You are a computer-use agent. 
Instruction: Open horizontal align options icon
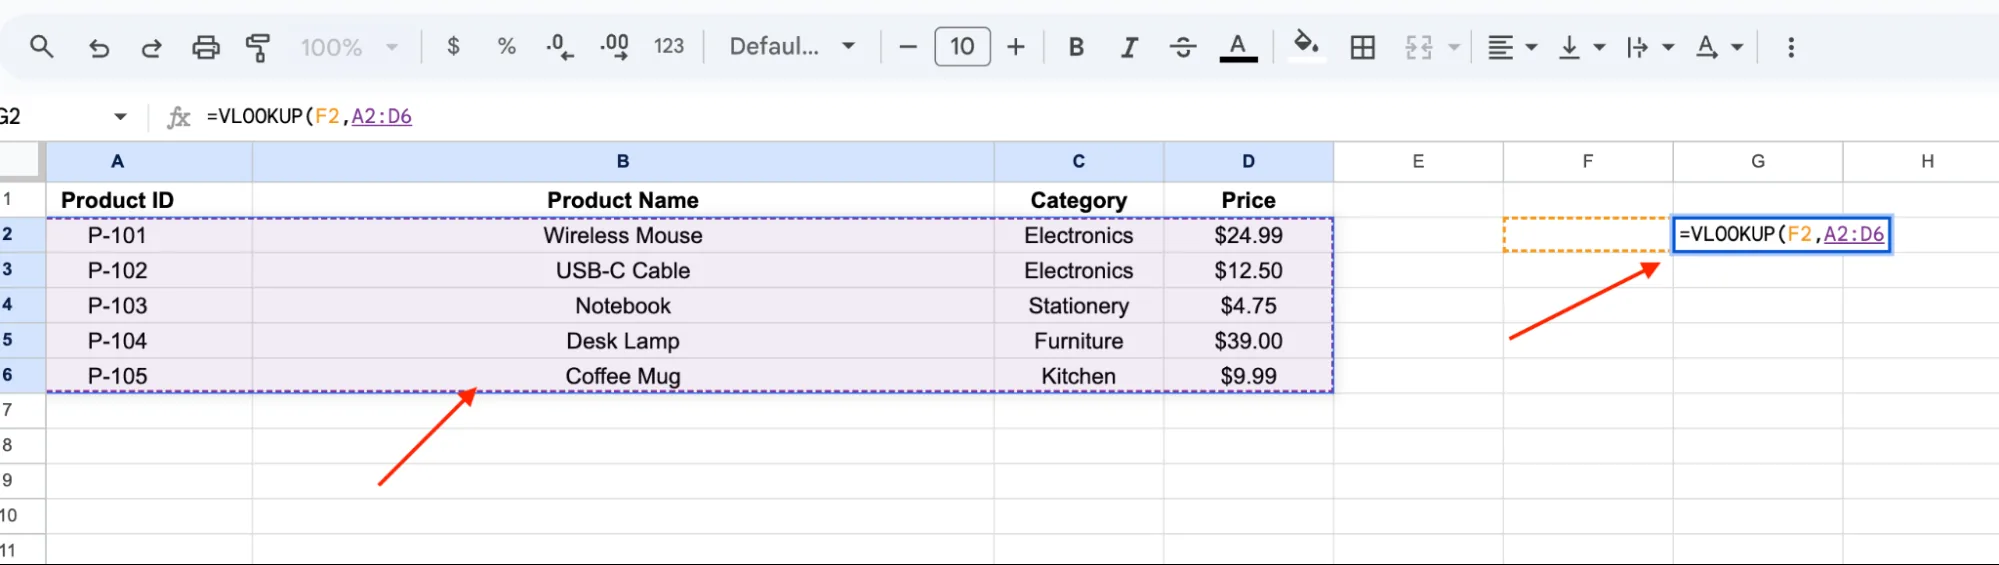click(x=1500, y=47)
